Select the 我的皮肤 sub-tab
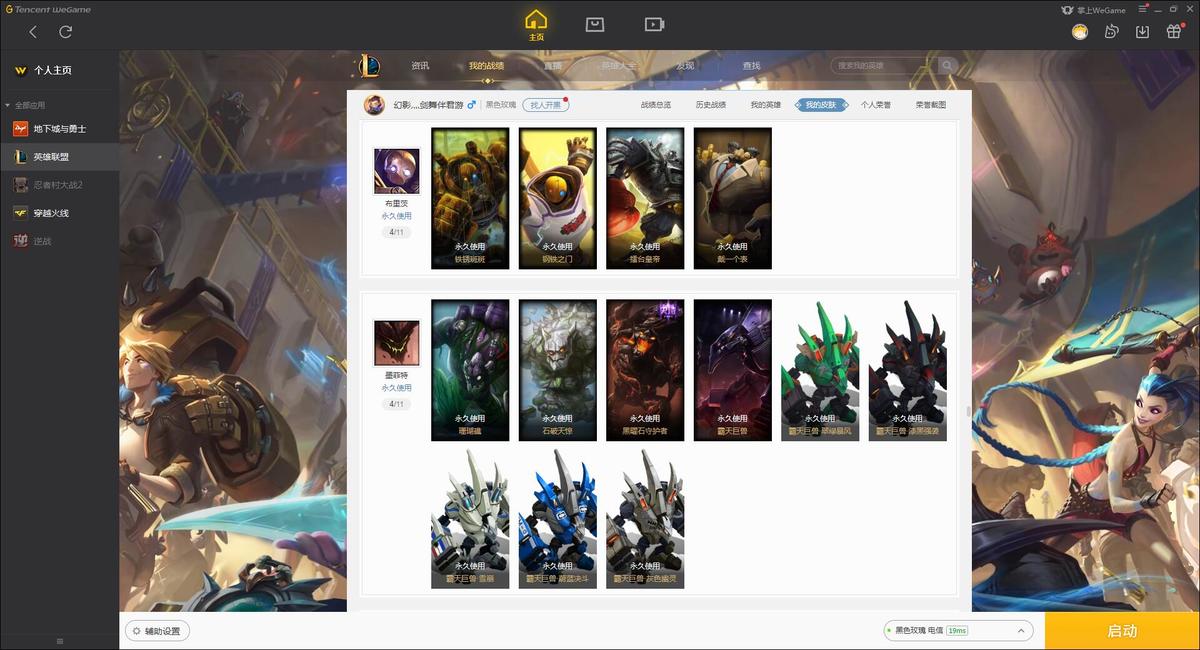This screenshot has height=650, width=1200. (x=821, y=105)
